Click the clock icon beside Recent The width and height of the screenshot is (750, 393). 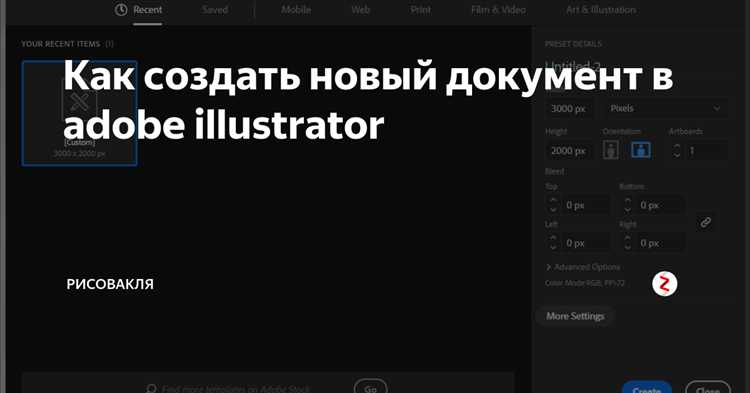[x=121, y=10]
